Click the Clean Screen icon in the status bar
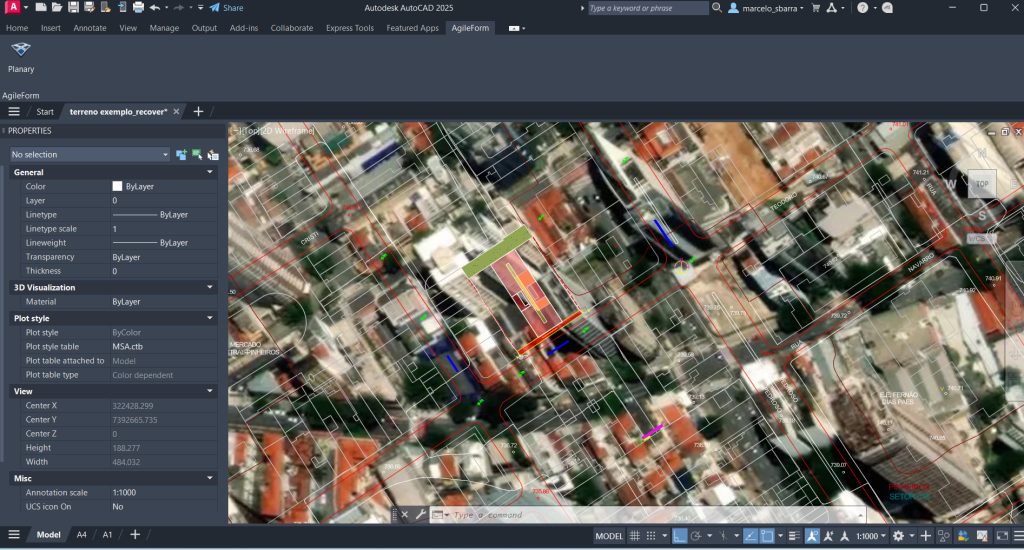The image size is (1024, 550). pos(1002,536)
